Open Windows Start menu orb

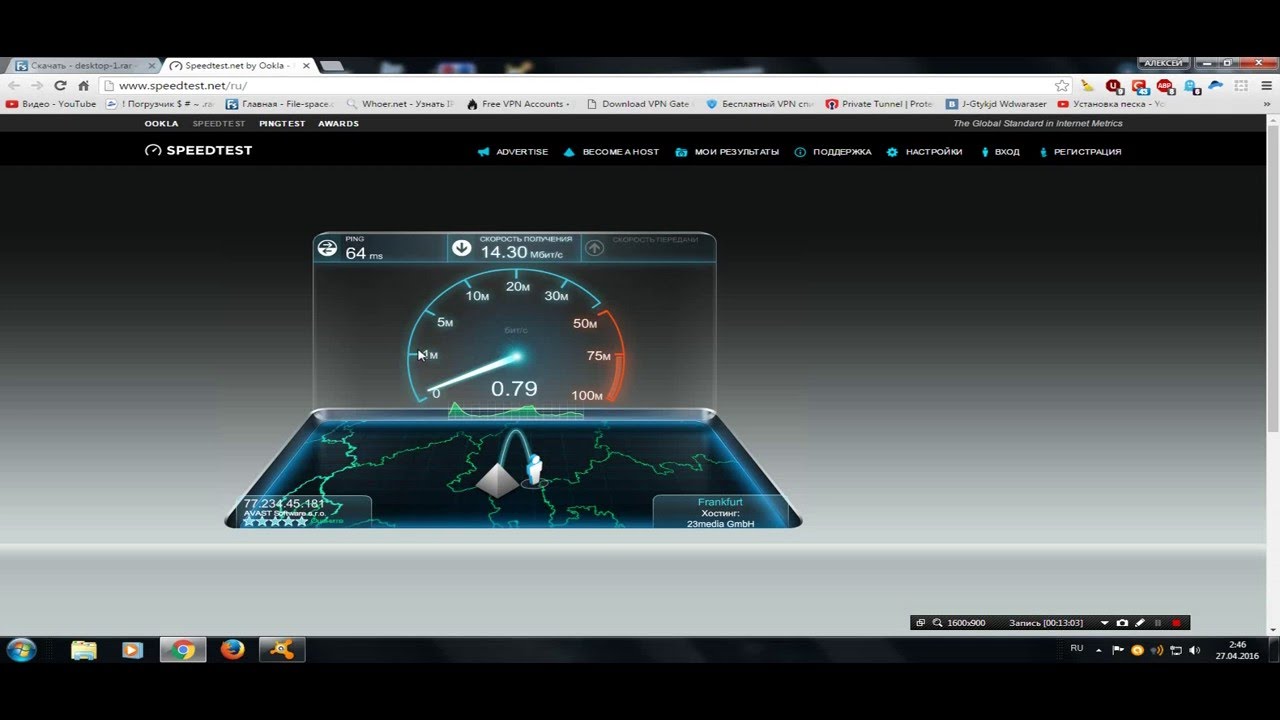(x=21, y=650)
